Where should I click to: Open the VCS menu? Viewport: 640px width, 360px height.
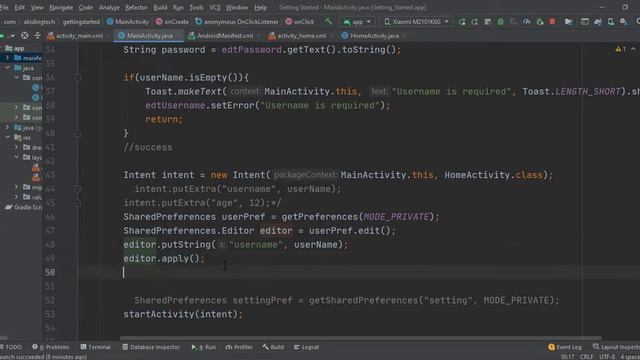pos(215,7)
